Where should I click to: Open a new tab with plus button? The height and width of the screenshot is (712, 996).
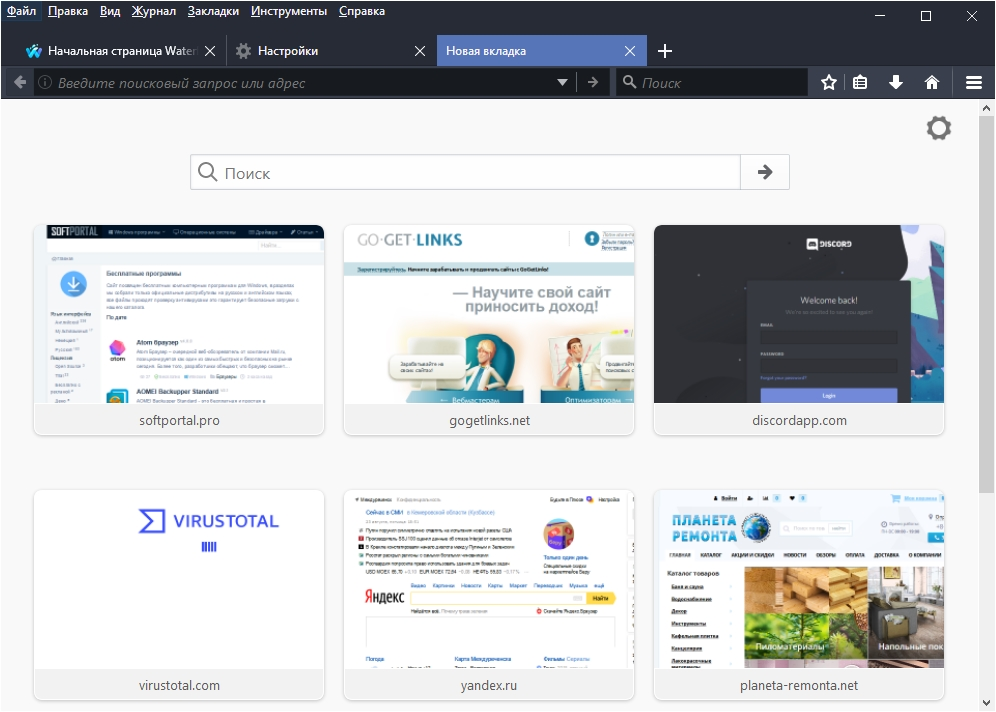tap(664, 51)
